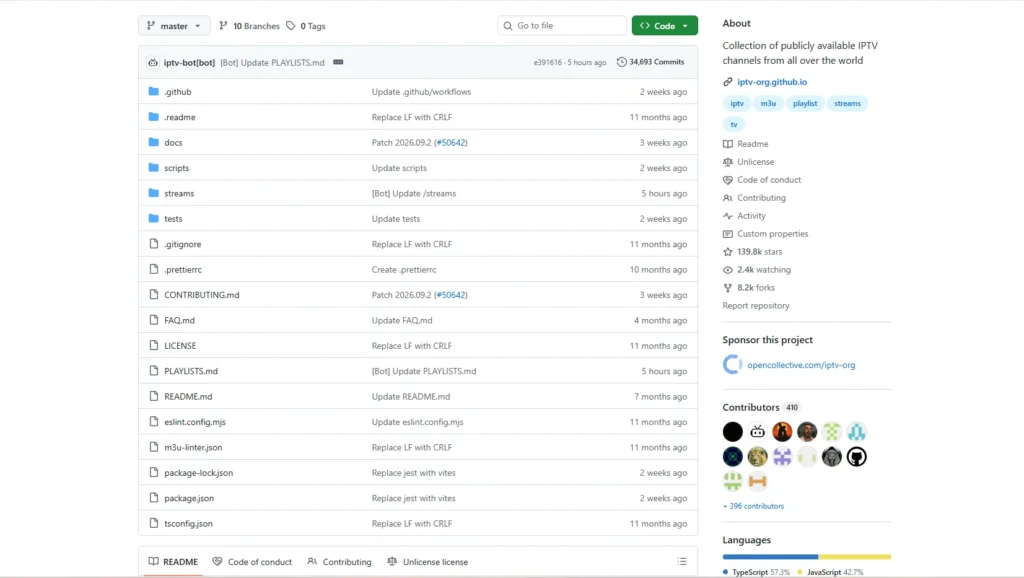The width and height of the screenshot is (1024, 578).
Task: Switch to the README tab
Action: (173, 562)
